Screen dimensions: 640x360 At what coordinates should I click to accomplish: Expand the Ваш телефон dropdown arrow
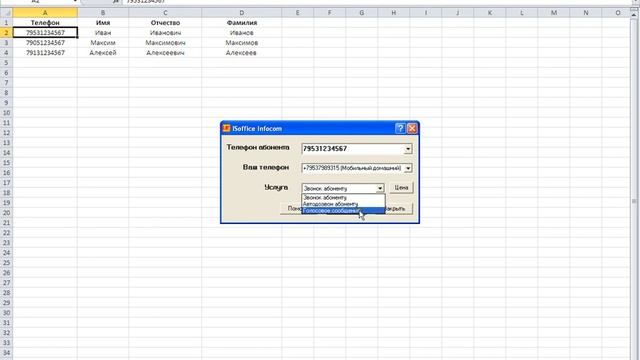coord(408,168)
